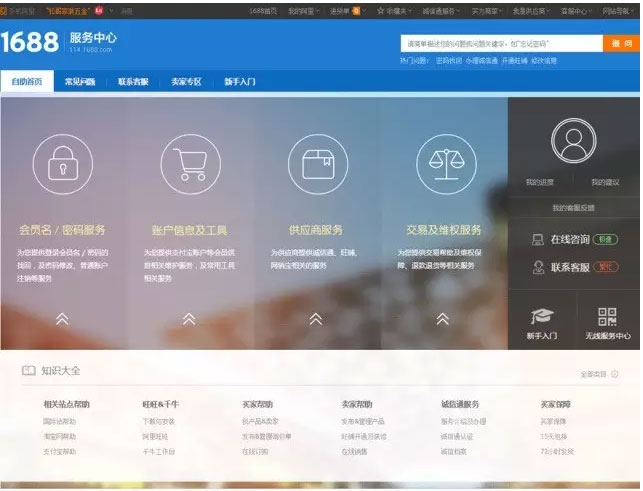Image resolution: width=643 pixels, height=491 pixels.
Task: Open the scales 交易及维权服务 icon
Action: 446,164
